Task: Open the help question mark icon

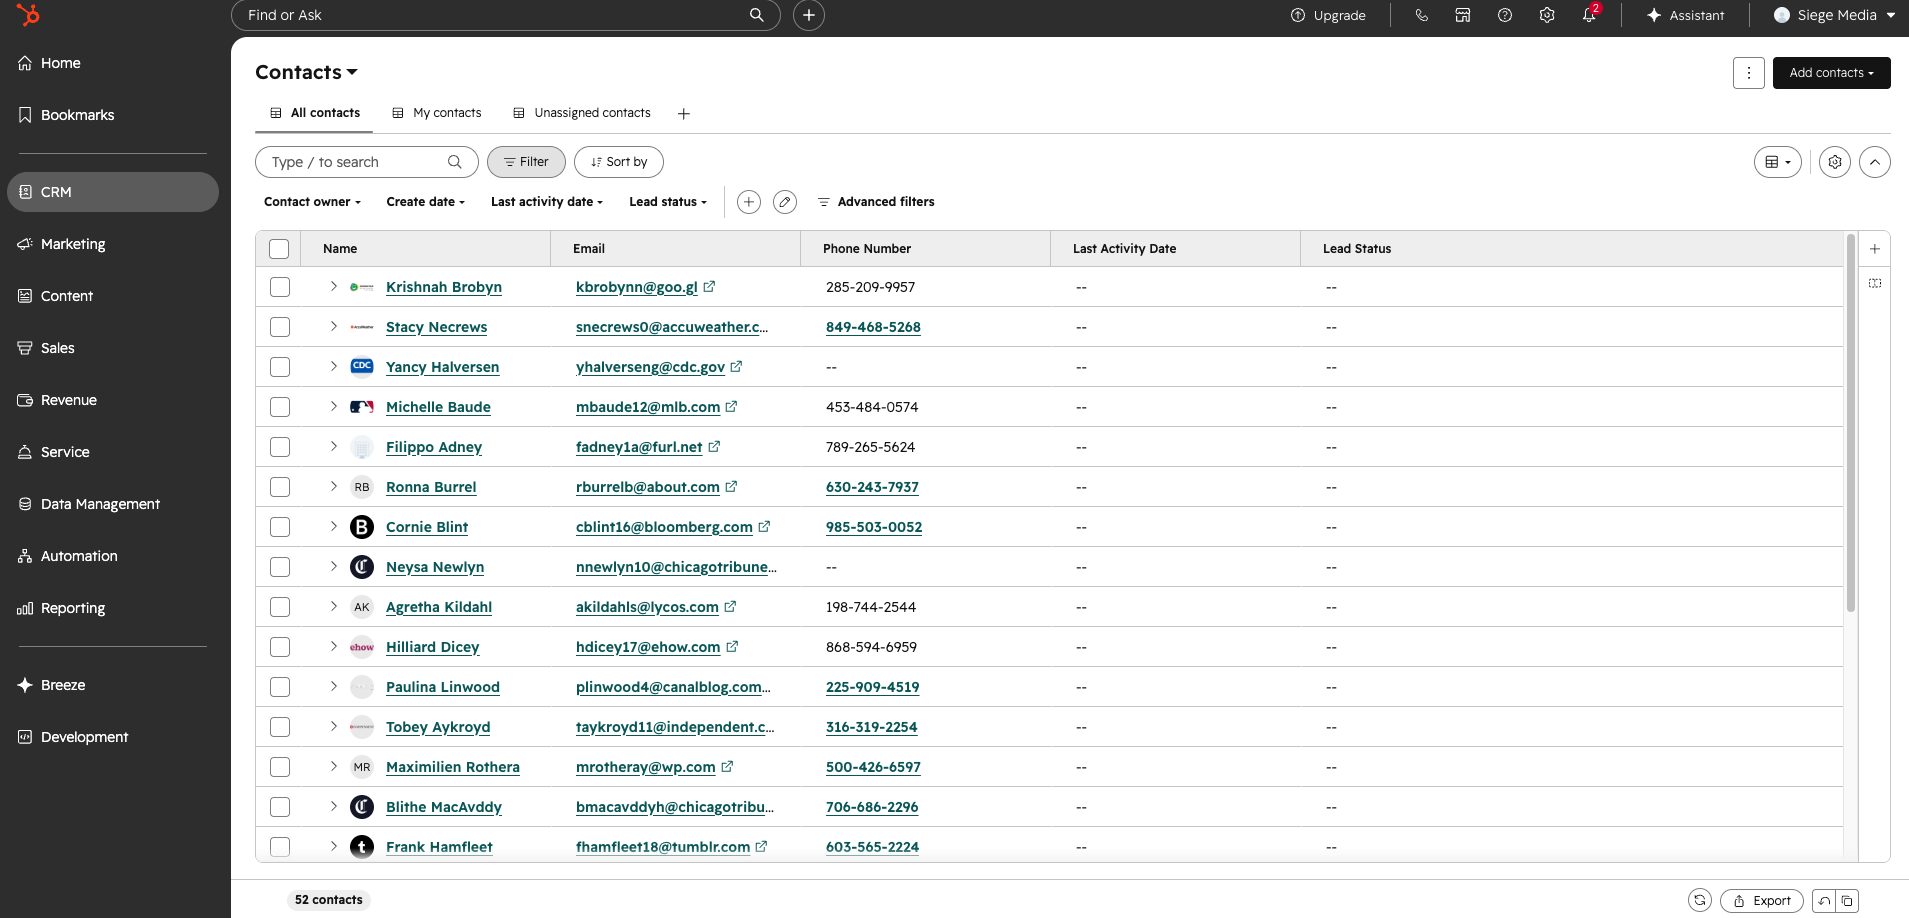Action: [1505, 15]
